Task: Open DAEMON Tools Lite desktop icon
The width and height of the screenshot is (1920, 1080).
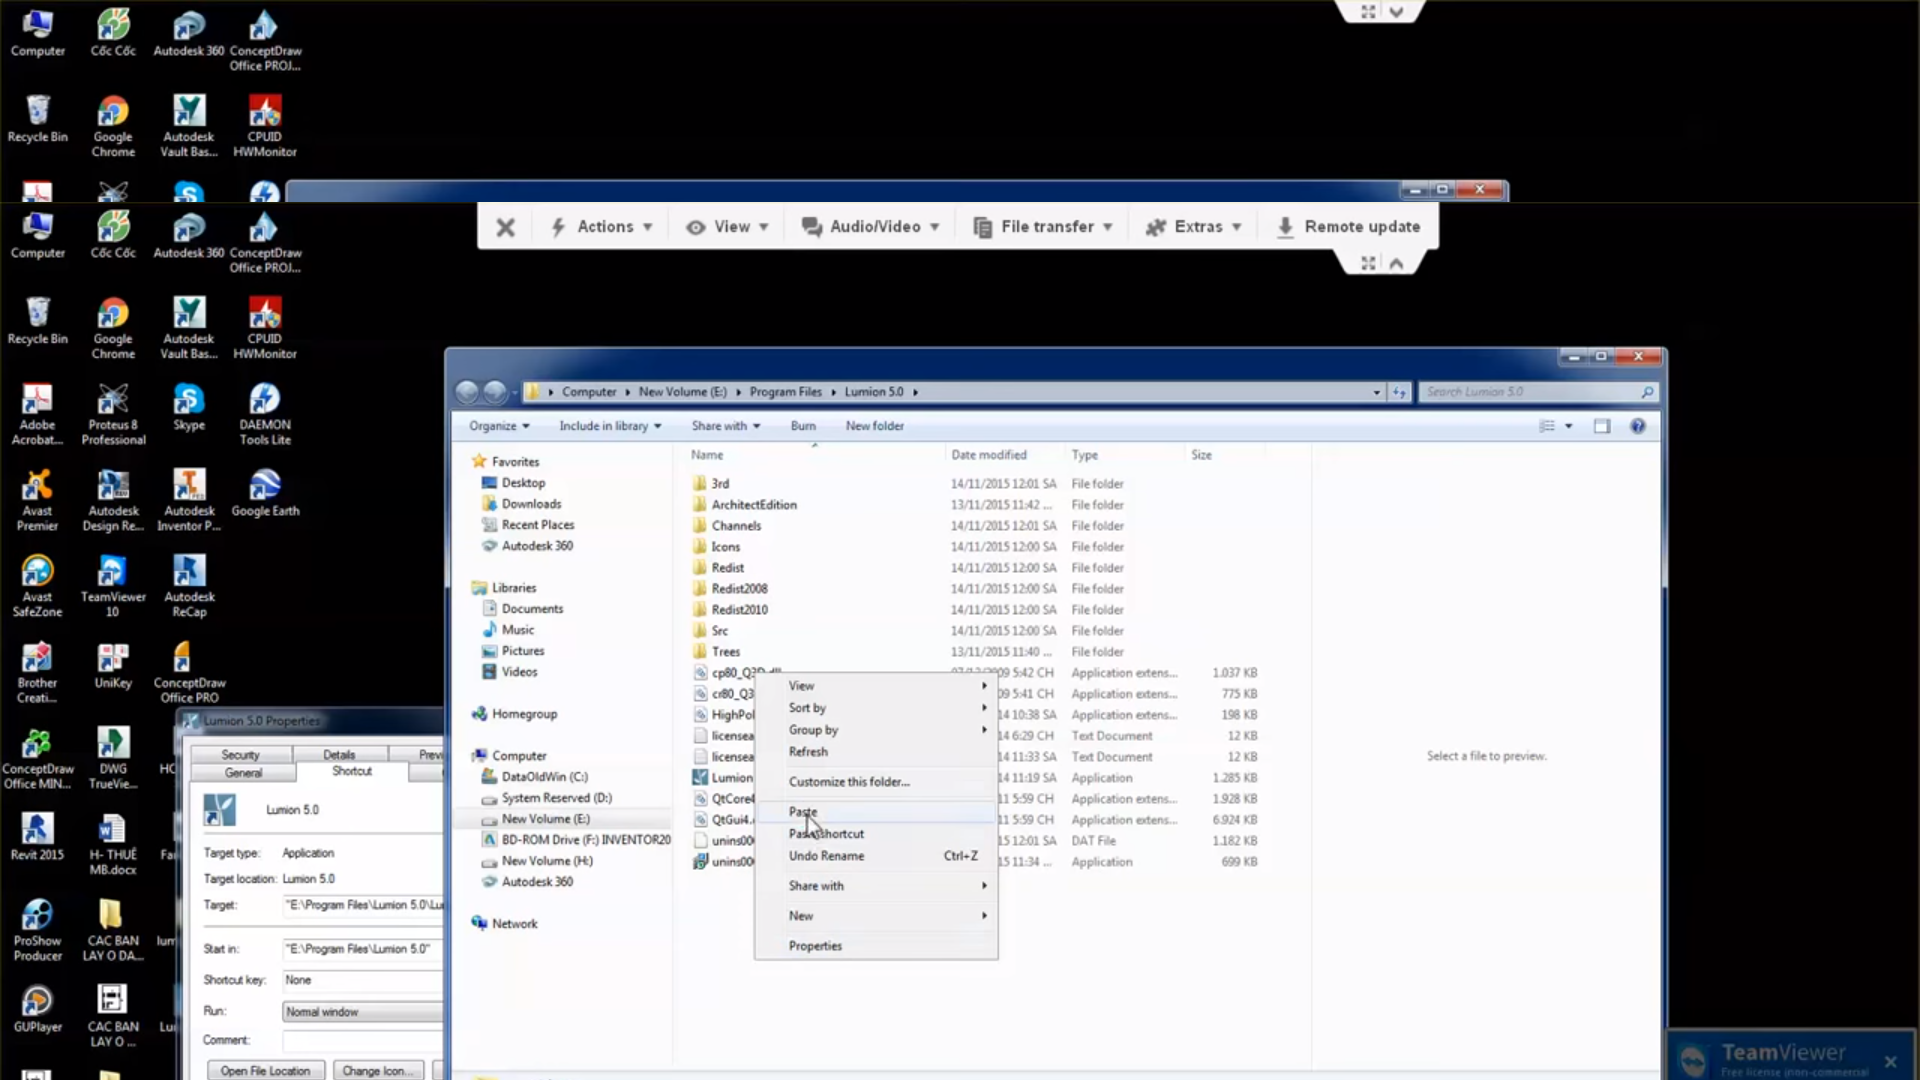Action: tap(265, 402)
